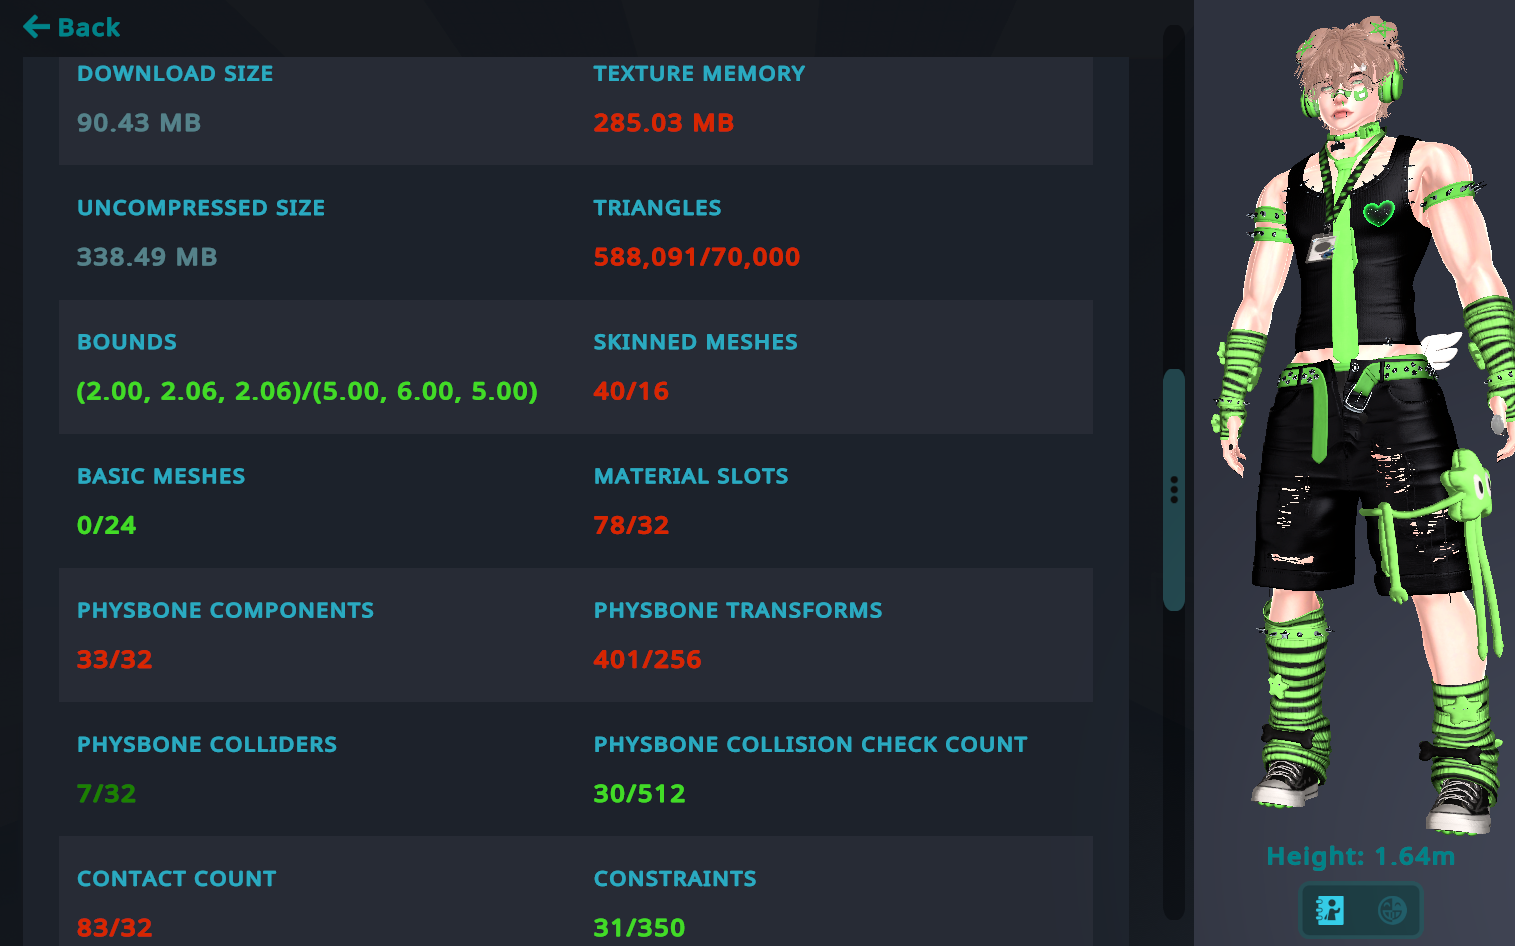Click the Back arrow icon
The height and width of the screenshot is (946, 1515).
[36, 27]
